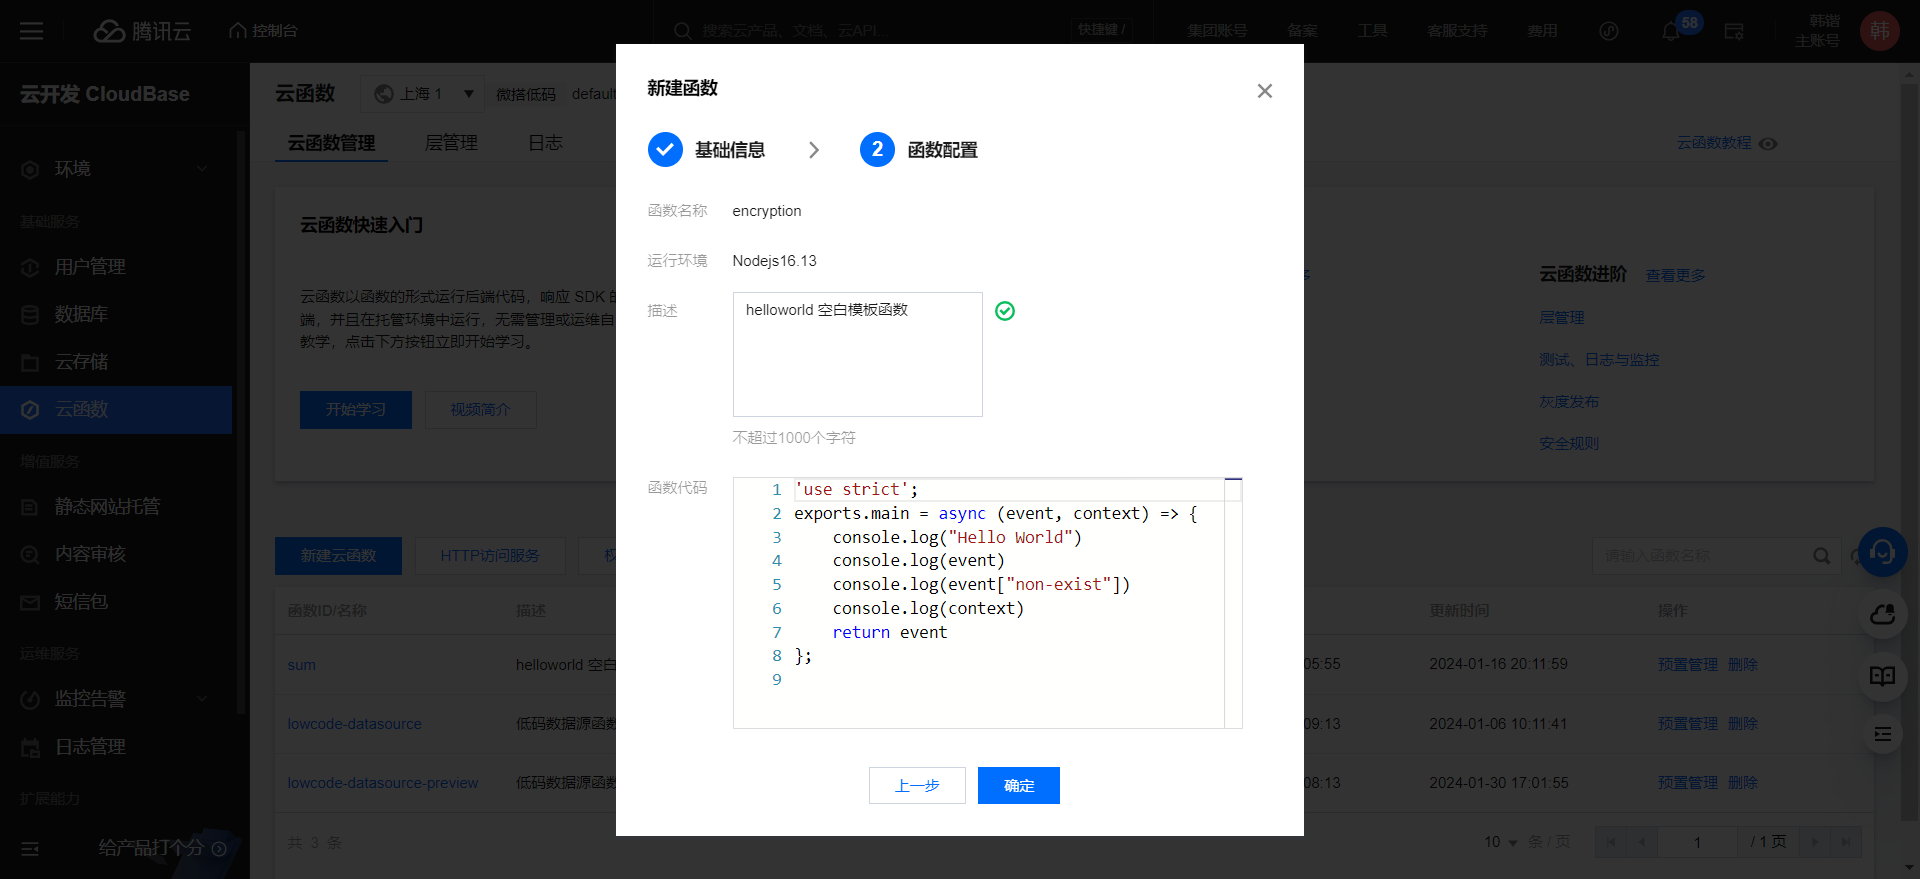Screen dimensions: 1920x879
Task: Click the 云存储 folder icon
Action: (30, 362)
